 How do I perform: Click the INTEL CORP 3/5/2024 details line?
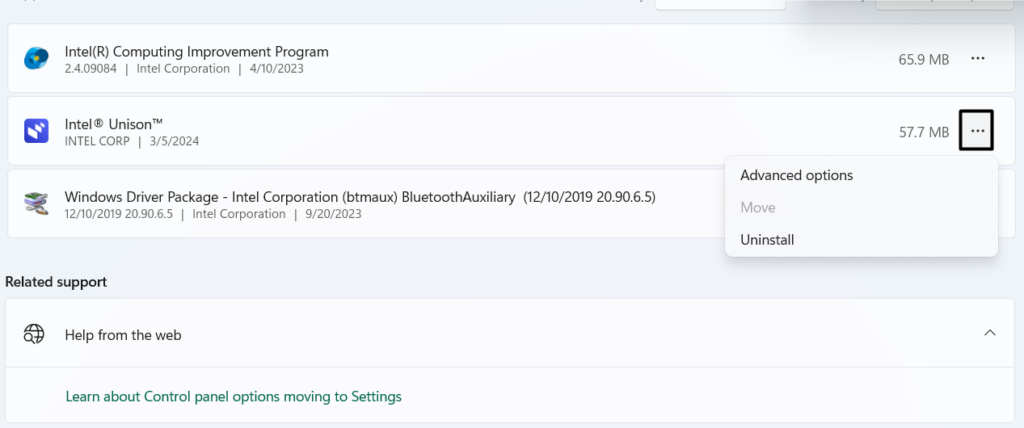point(132,141)
